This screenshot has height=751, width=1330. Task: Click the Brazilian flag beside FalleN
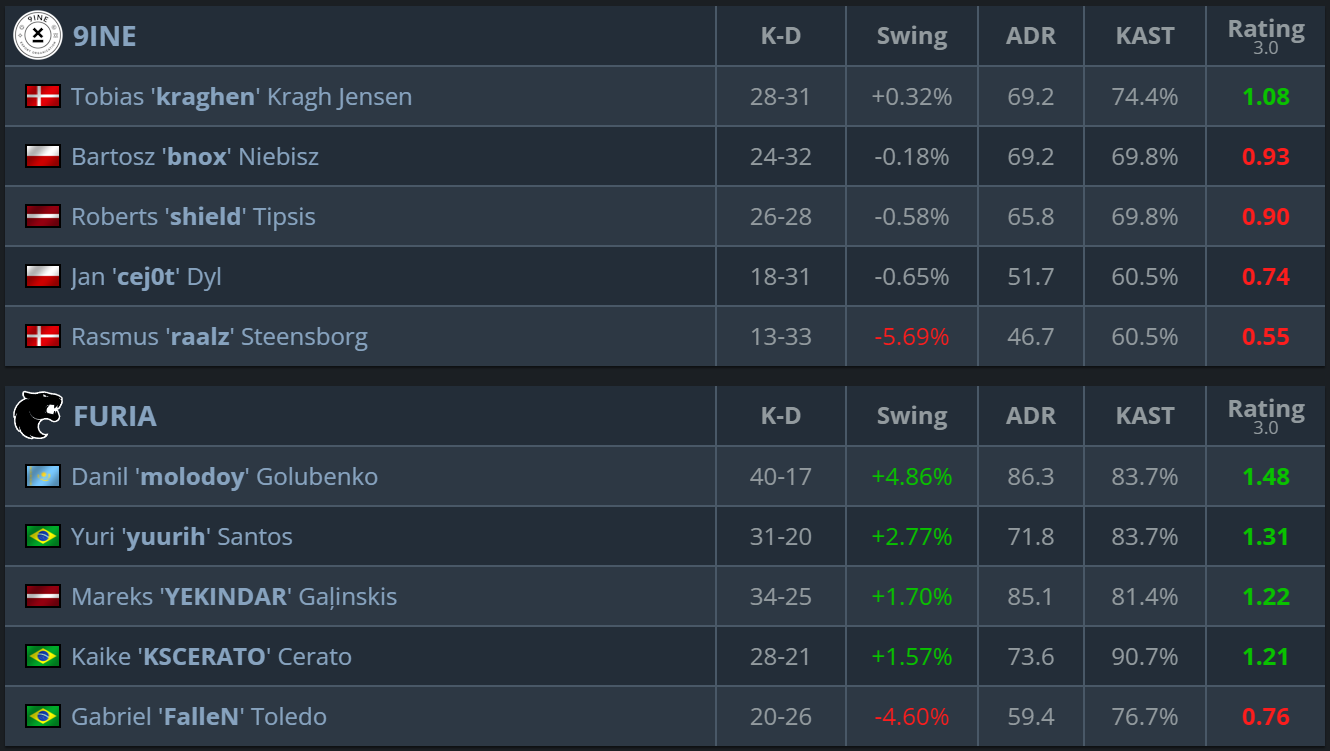pyautogui.click(x=43, y=716)
